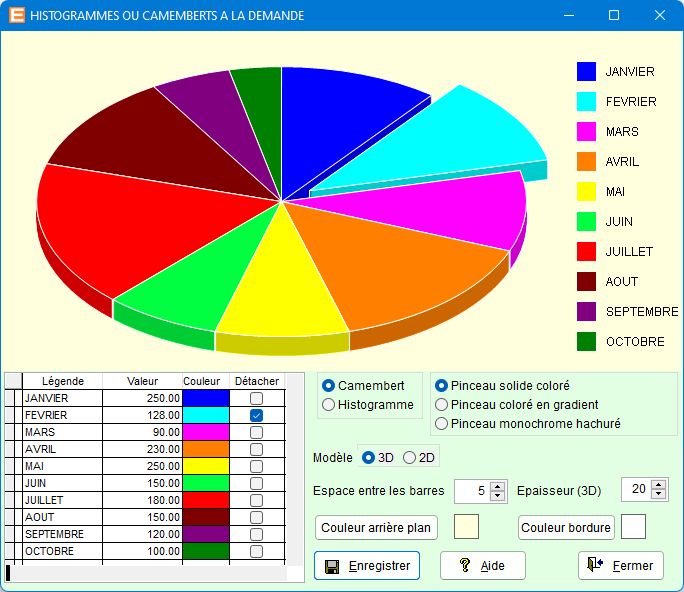
Task: Click the orange AVRIL color cell
Action: [x=206, y=449]
